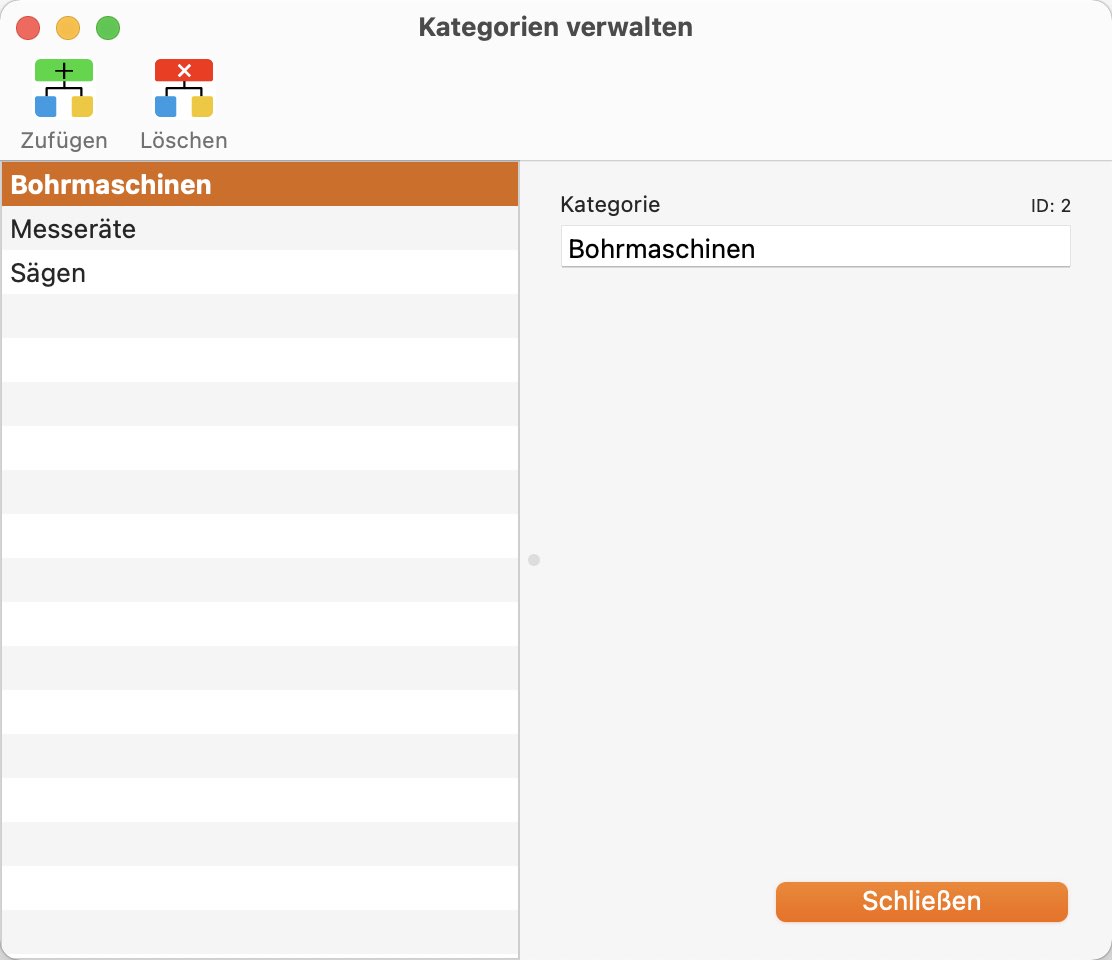The image size is (1112, 960).
Task: Click the 'ID: 2' label
Action: point(1050,206)
